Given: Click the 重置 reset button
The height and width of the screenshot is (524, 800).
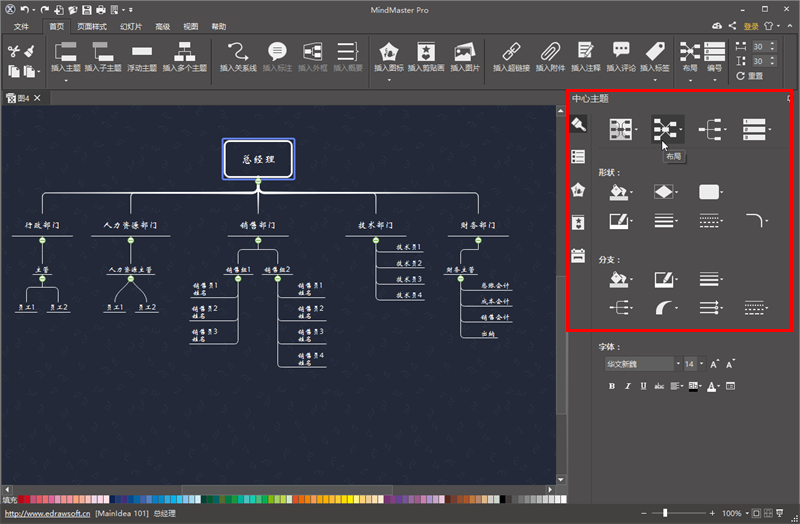Looking at the screenshot, I should coord(749,76).
